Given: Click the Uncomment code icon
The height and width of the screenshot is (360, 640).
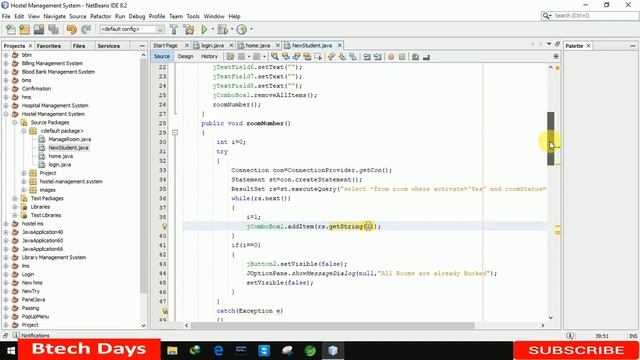Looking at the screenshot, I should point(427,57).
